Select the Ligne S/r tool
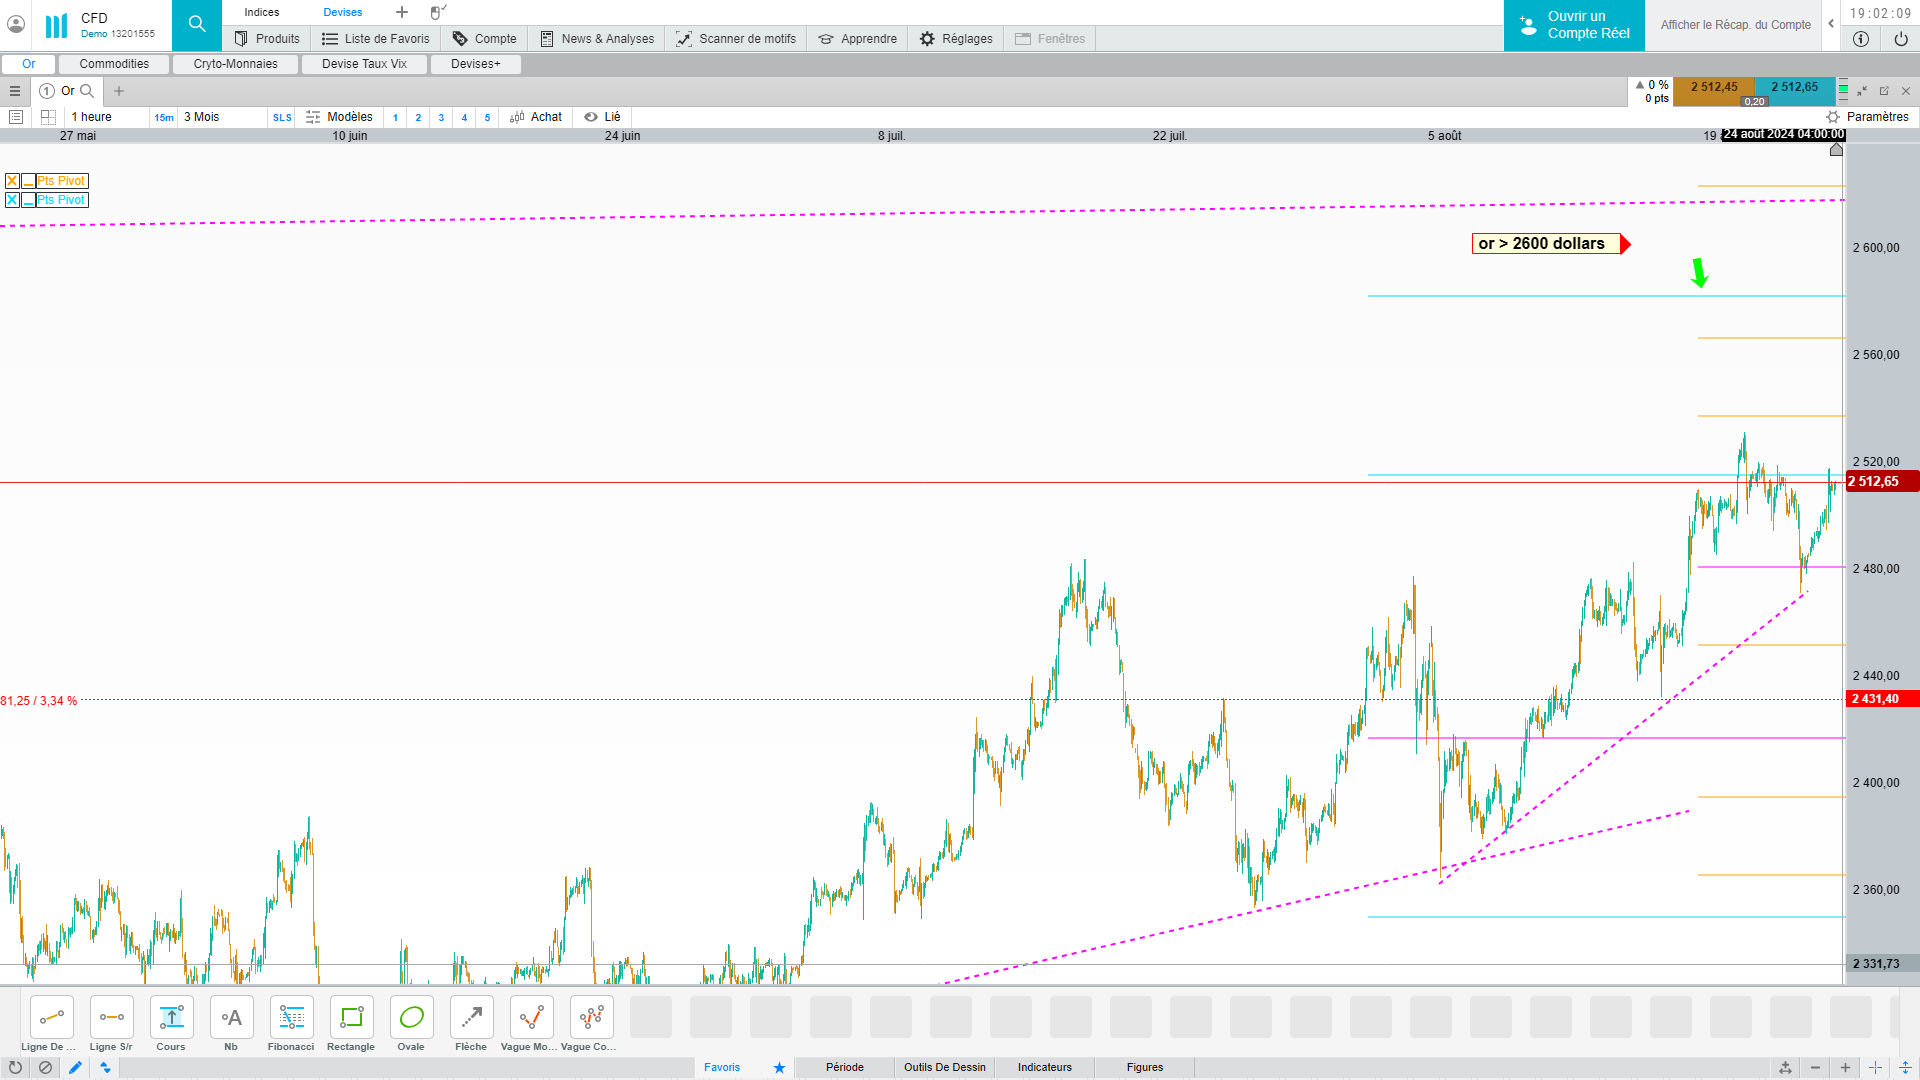 [111, 1018]
